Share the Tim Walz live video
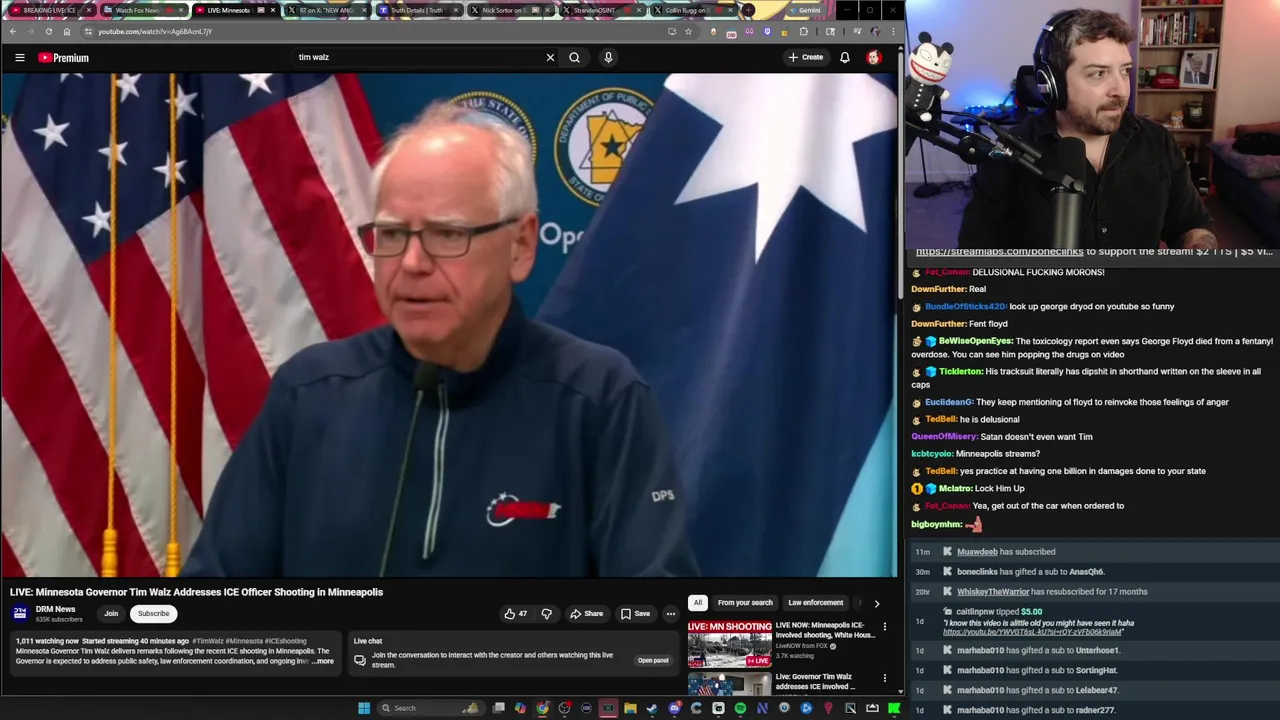 pos(587,614)
